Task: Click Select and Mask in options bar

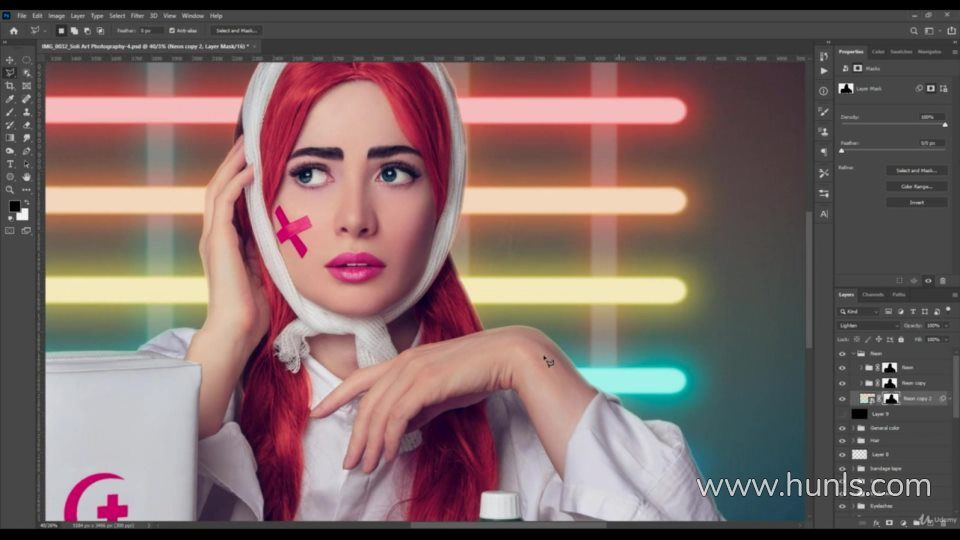Action: pyautogui.click(x=236, y=31)
